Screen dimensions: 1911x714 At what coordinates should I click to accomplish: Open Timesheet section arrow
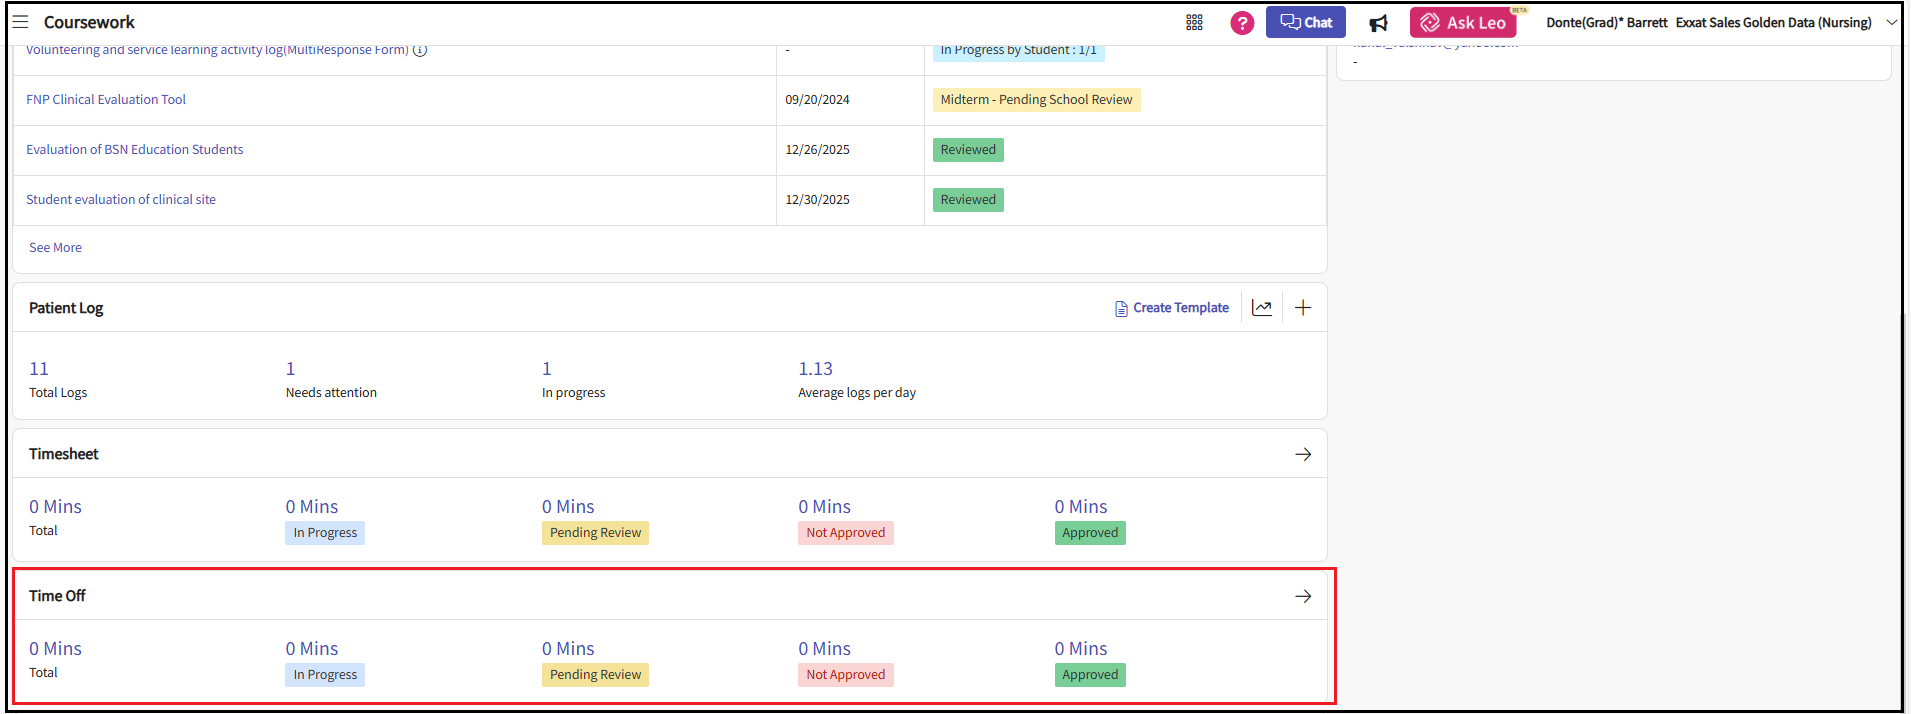(x=1303, y=454)
